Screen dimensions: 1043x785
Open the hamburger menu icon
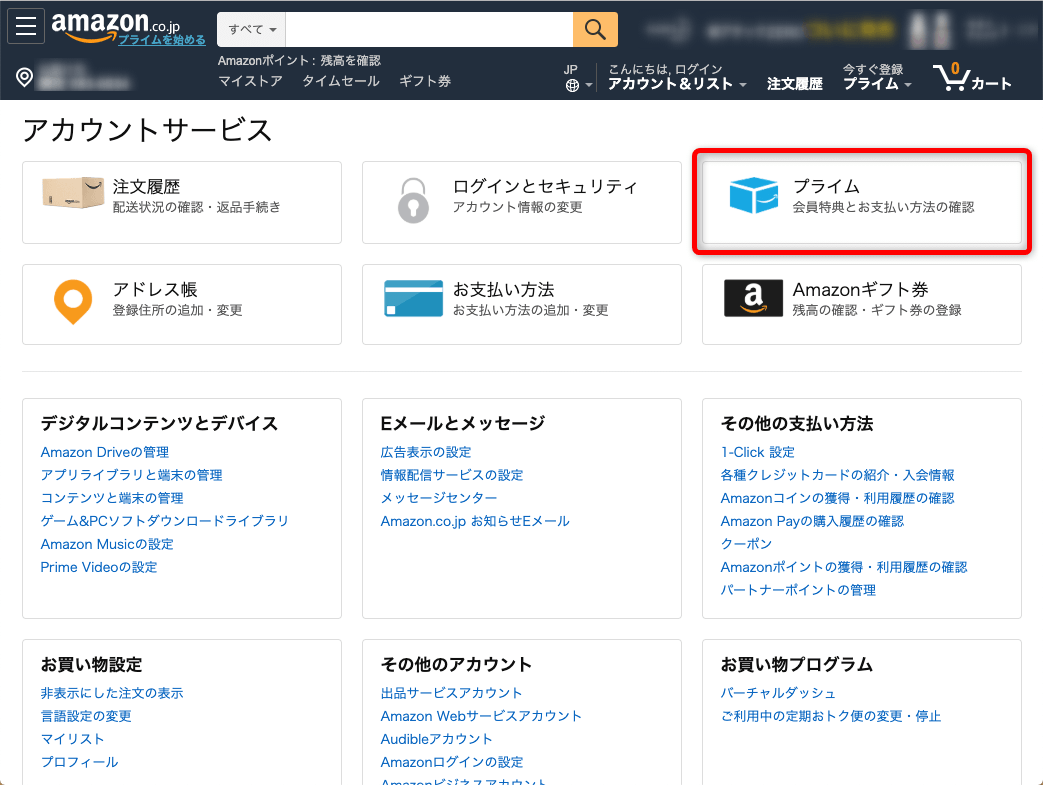(25, 27)
